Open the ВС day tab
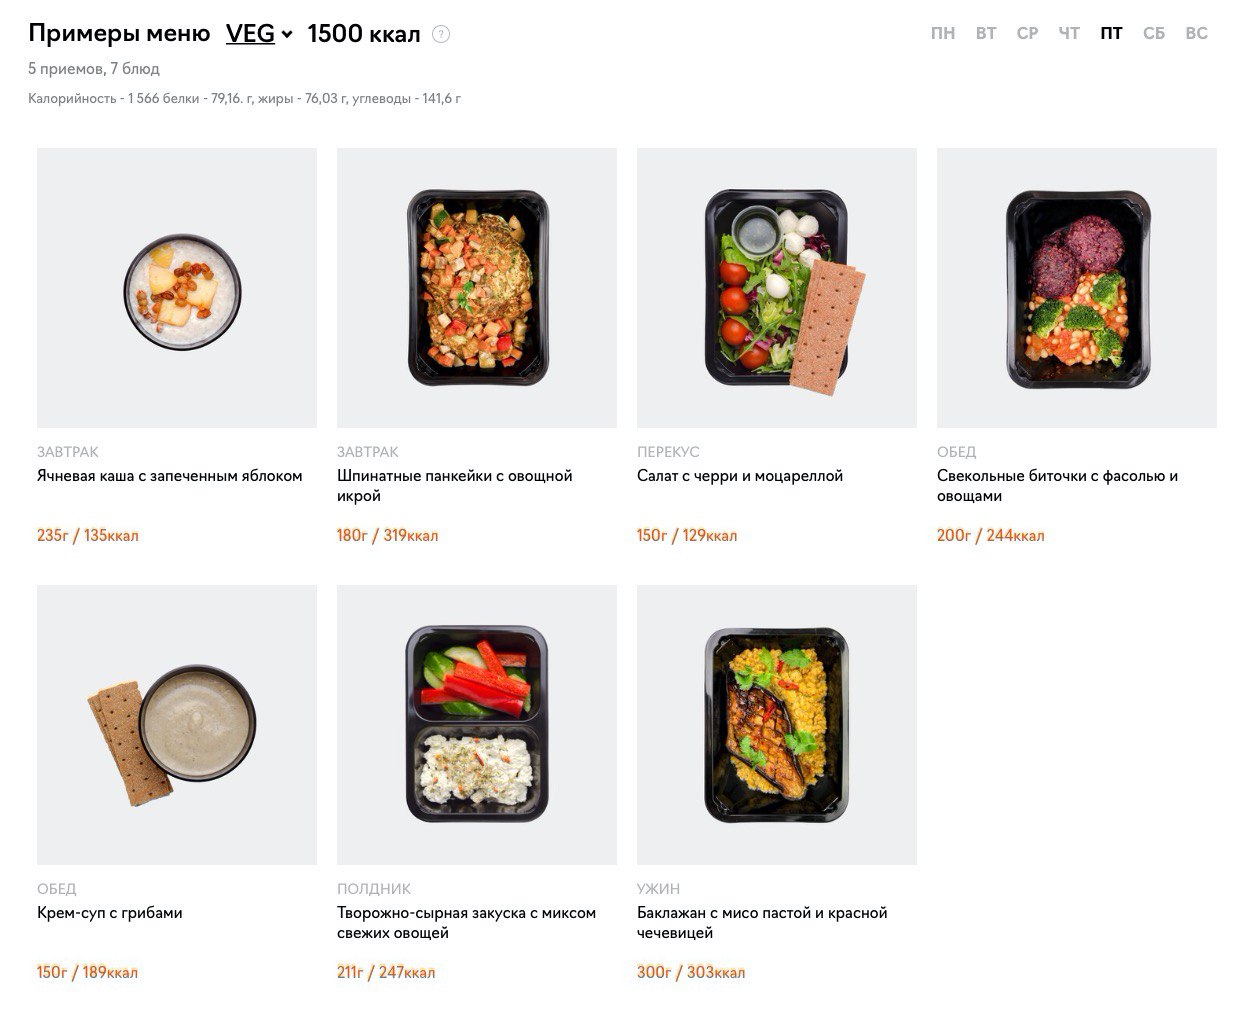The image size is (1247, 1027). 1196,34
